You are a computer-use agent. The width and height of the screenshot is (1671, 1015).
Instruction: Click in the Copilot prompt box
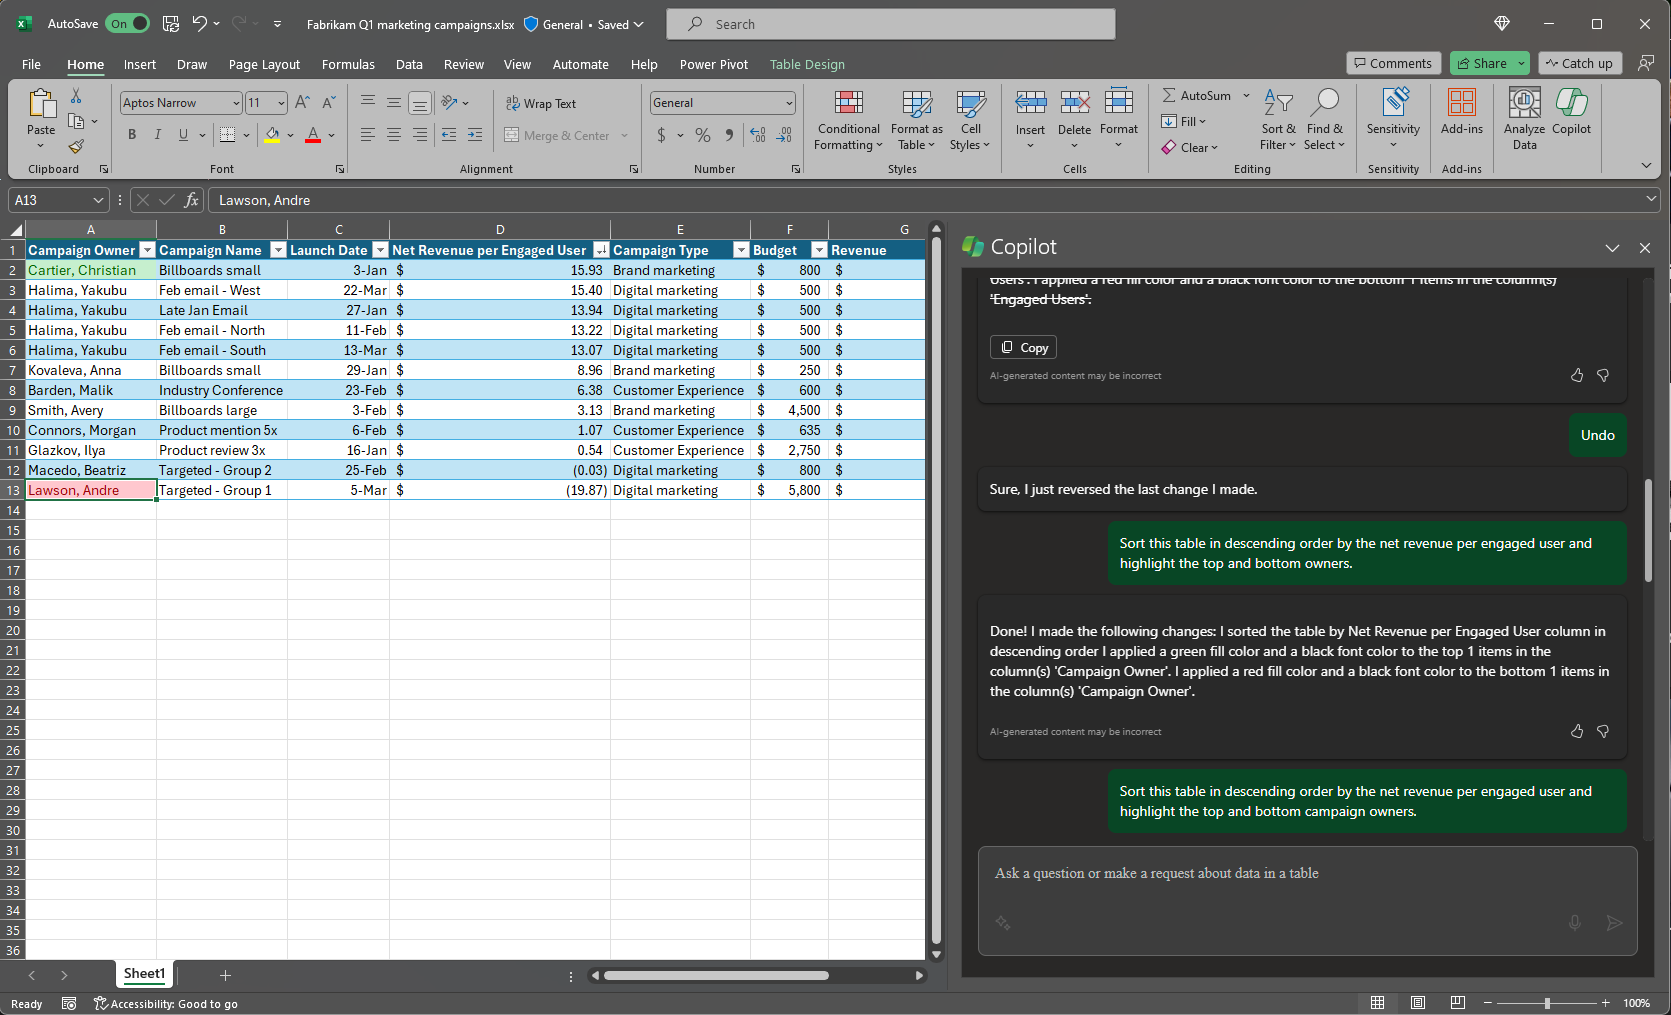coord(1307,901)
